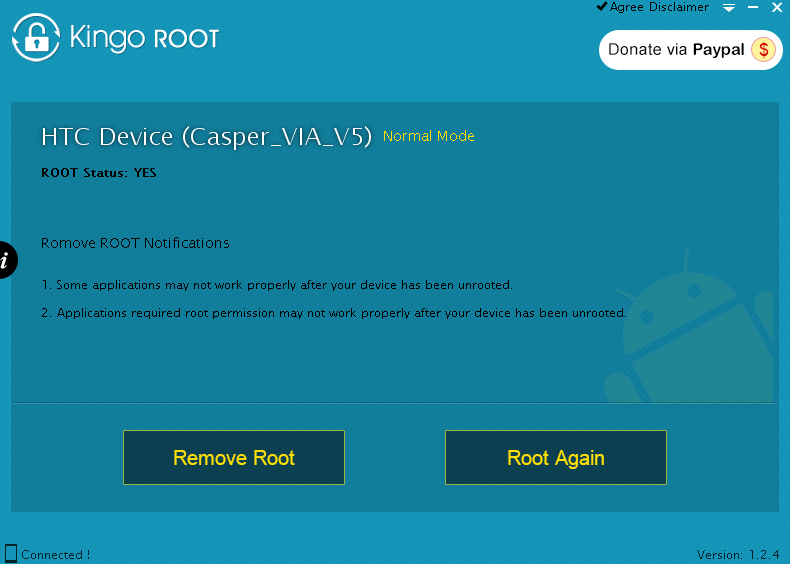
Task: Click the Kingo ROOT title text
Action: pos(144,39)
